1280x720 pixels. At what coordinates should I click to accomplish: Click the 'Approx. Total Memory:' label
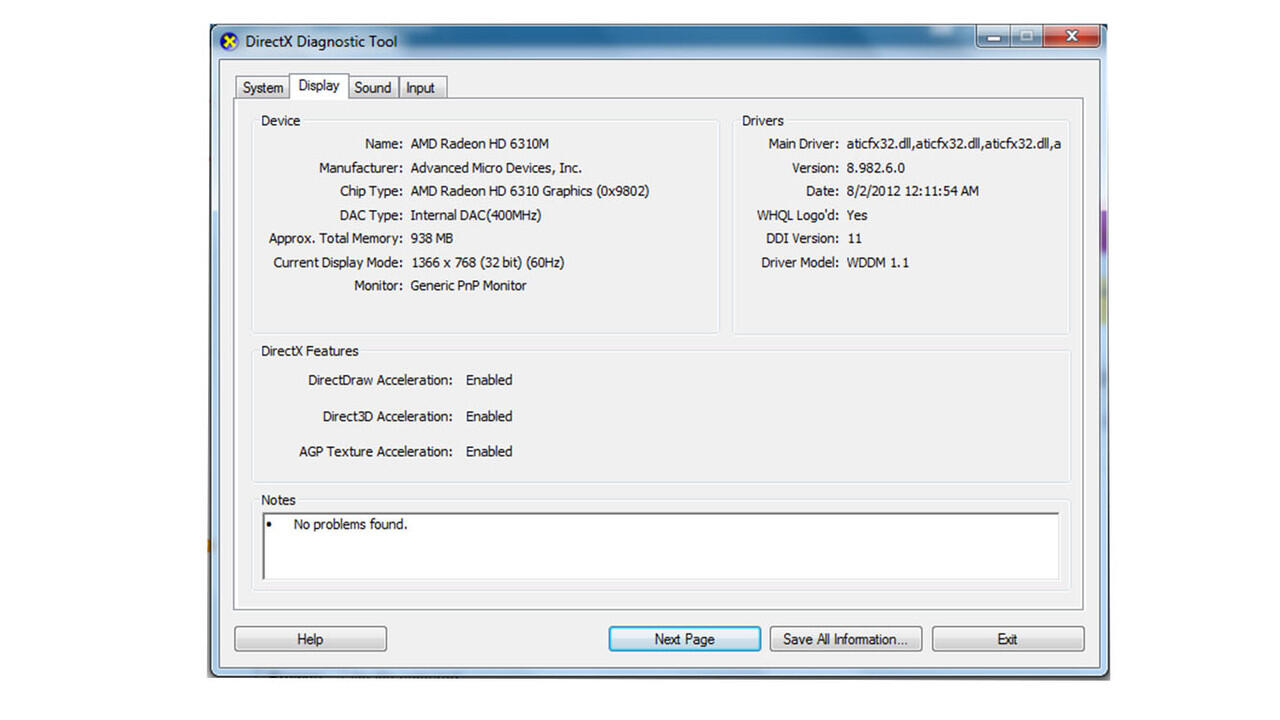(336, 238)
